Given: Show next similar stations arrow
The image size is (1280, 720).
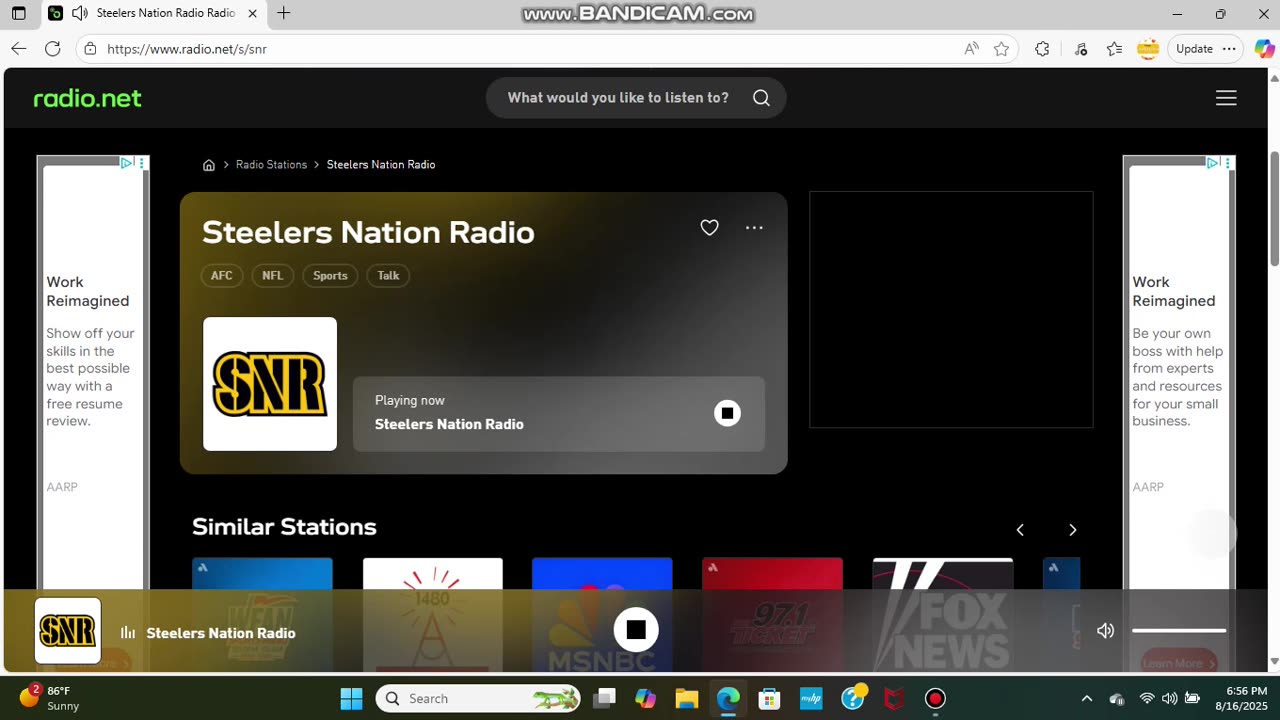Looking at the screenshot, I should pyautogui.click(x=1072, y=530).
